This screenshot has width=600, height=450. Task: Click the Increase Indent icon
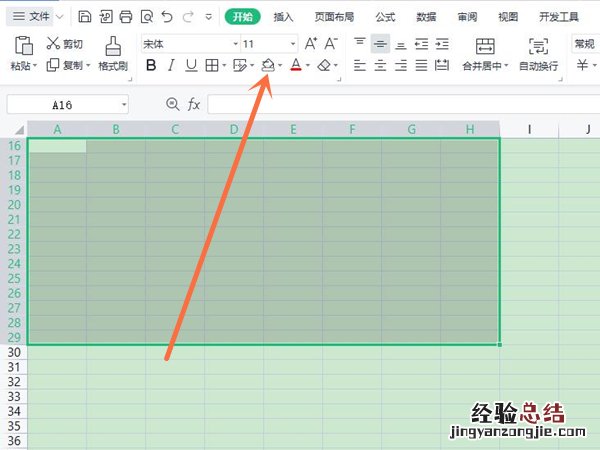click(x=442, y=44)
